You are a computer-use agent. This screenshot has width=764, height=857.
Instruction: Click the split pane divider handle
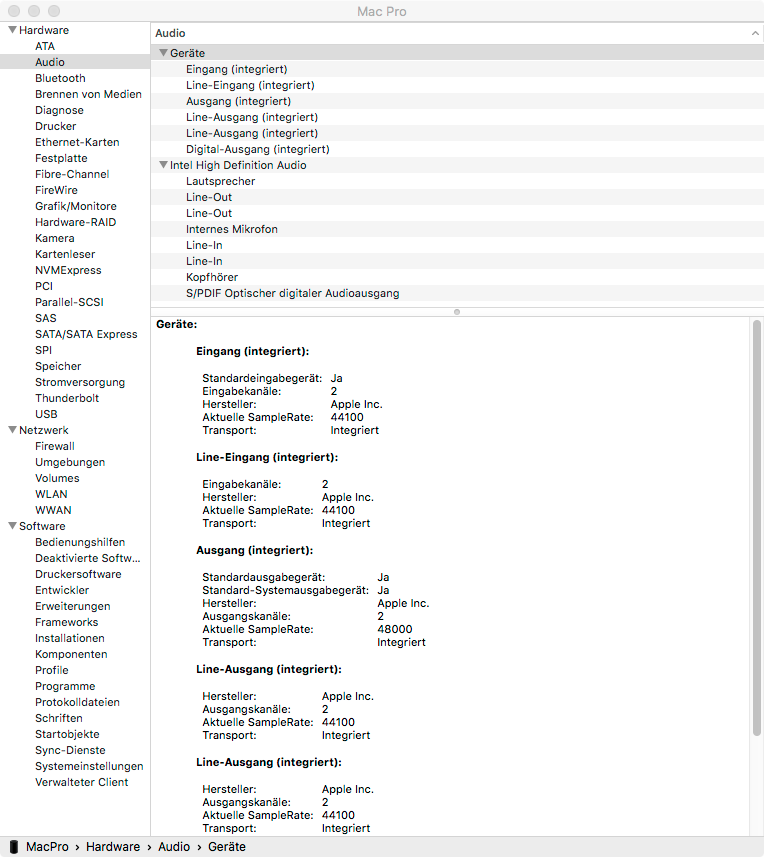457,312
